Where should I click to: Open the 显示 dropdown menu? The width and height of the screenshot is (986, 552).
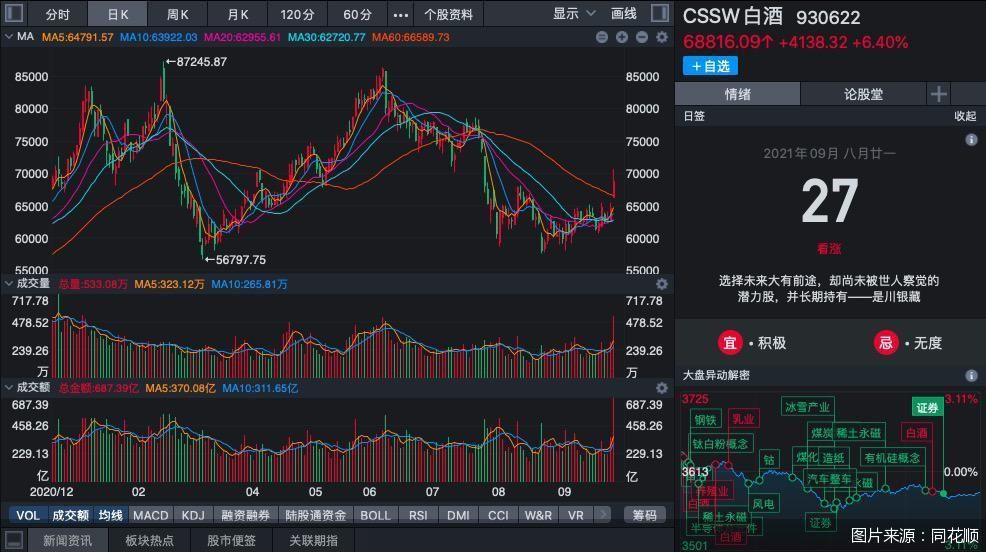573,14
